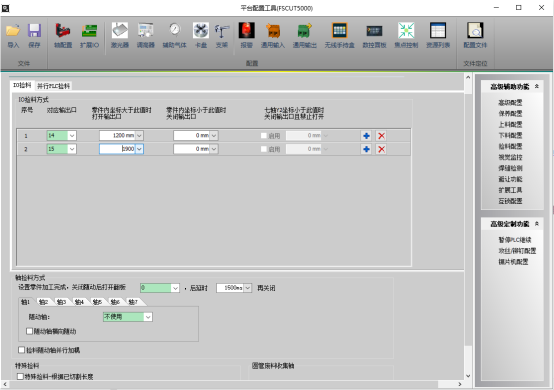Select the 辅助气体 gauge icon
This screenshot has height=390, width=554.
[175, 31]
